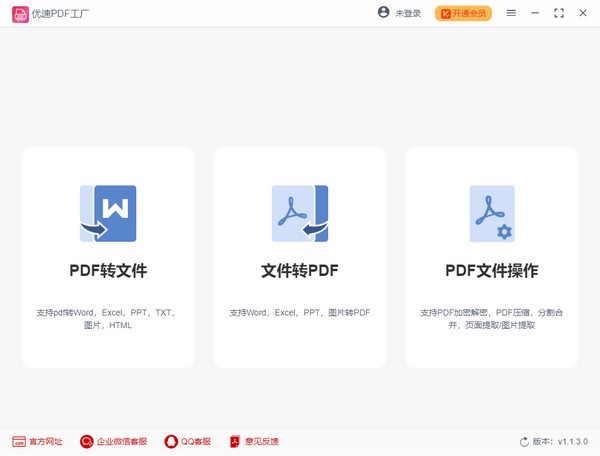Click the version refresh icon
Viewport: 600px width, 456px height.
(x=524, y=442)
